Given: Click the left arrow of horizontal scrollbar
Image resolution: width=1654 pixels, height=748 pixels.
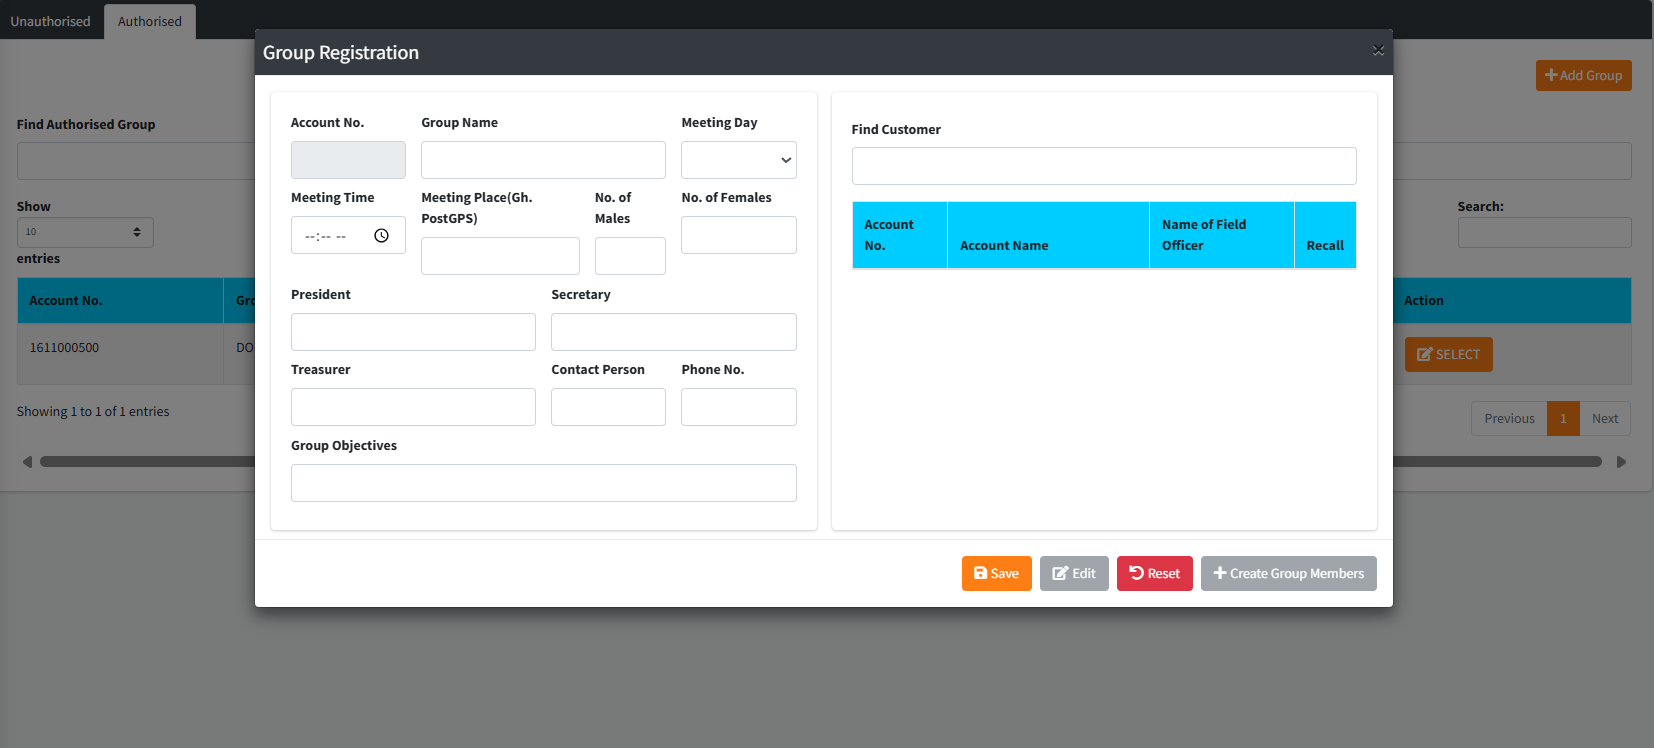Looking at the screenshot, I should point(27,462).
